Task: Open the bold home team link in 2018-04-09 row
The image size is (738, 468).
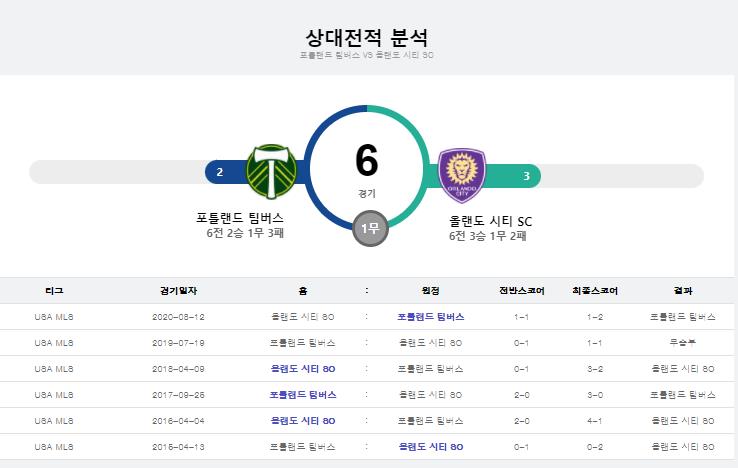Action: click(303, 369)
